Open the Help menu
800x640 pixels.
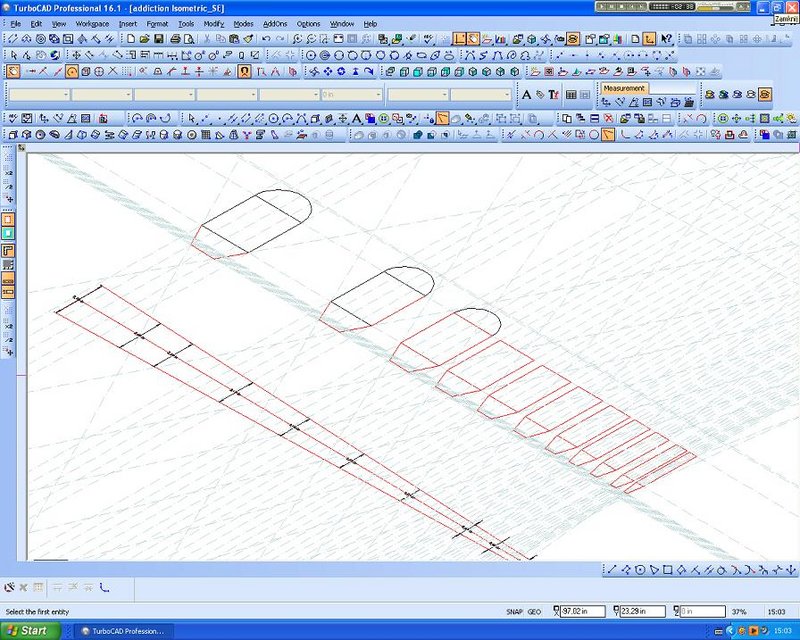(370, 23)
